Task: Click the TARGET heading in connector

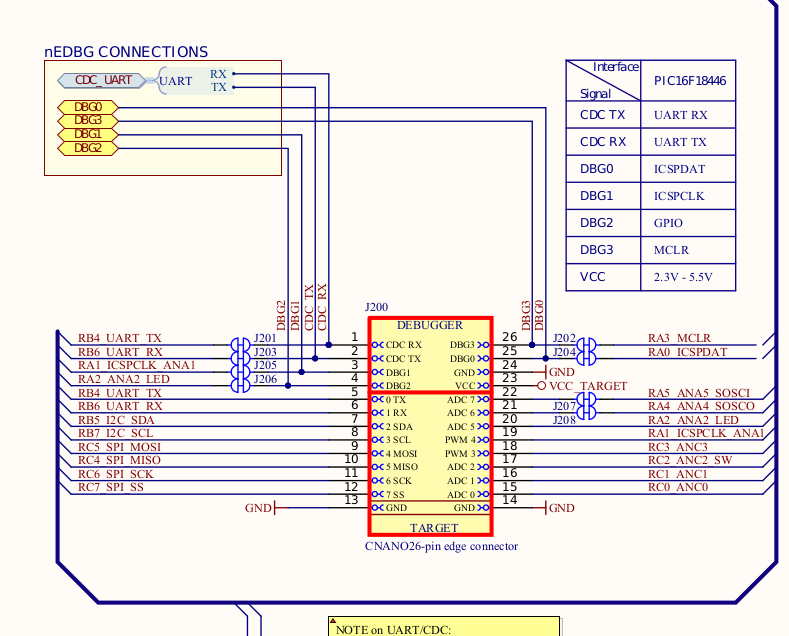Action: coord(434,528)
